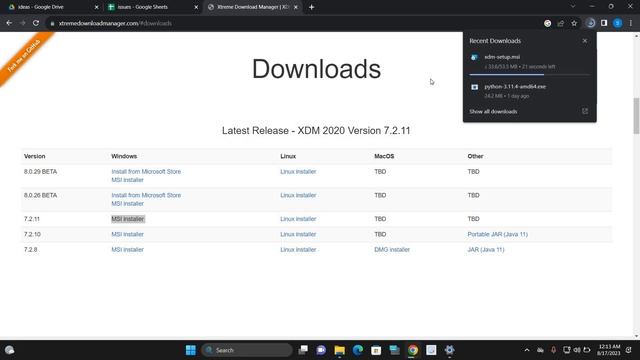This screenshot has width=640, height=360.
Task: Open Microsoft Store from the taskbar
Action: (x=376, y=350)
